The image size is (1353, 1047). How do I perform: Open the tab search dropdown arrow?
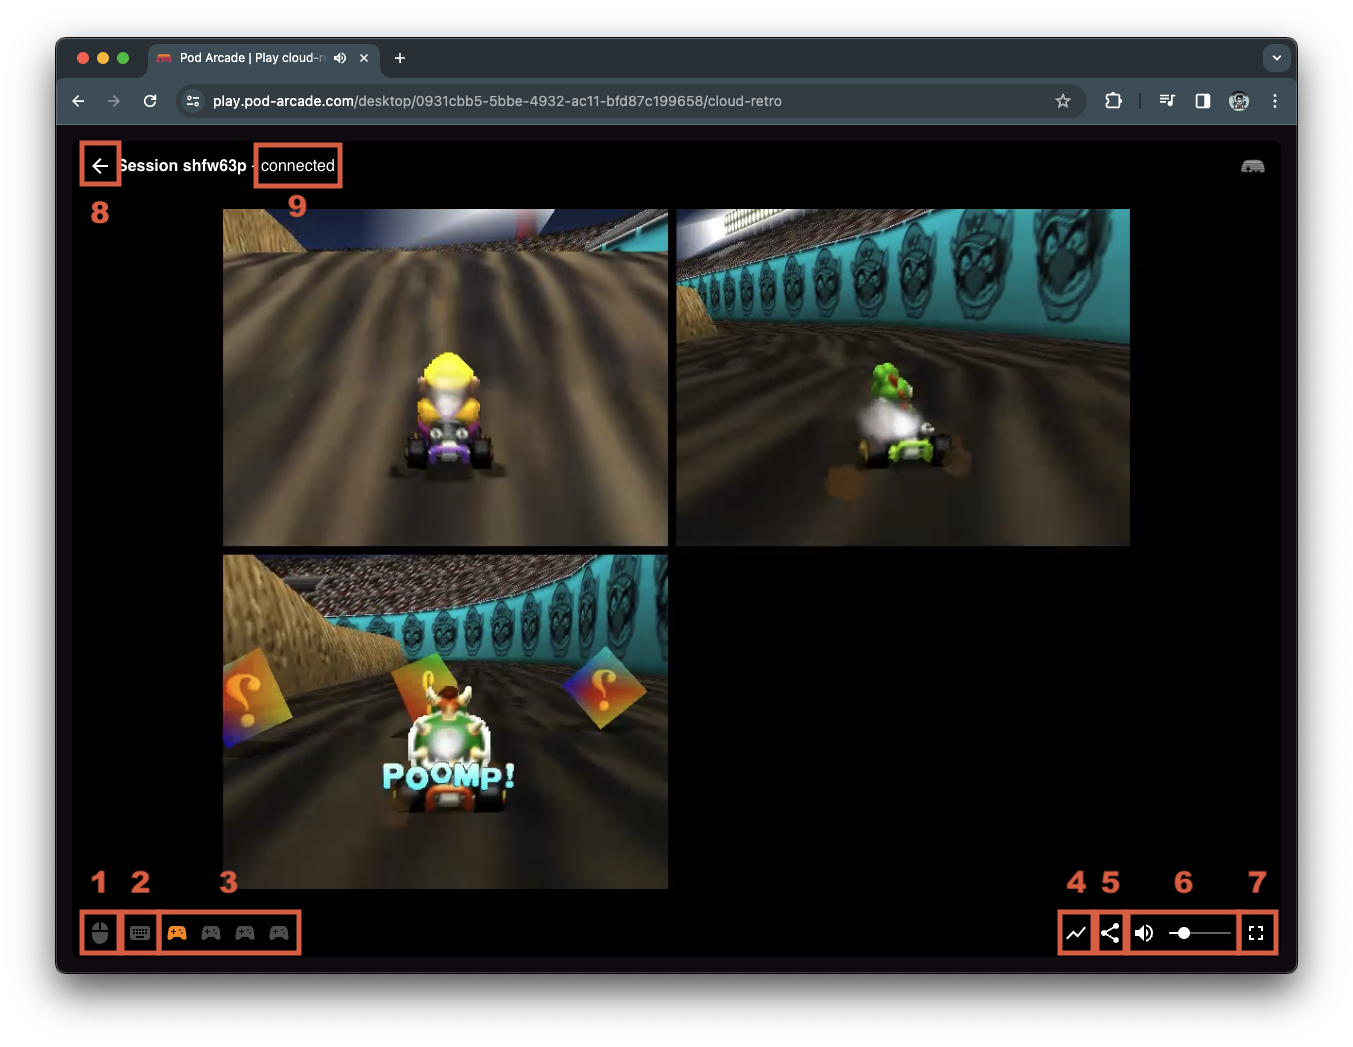coord(1277,58)
